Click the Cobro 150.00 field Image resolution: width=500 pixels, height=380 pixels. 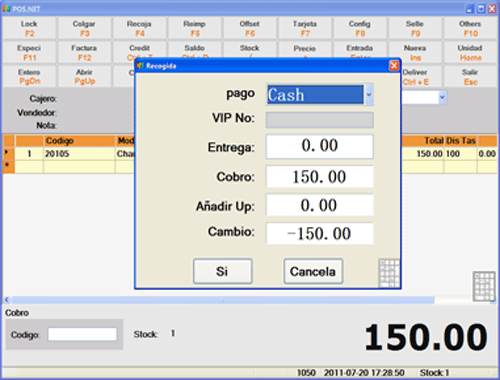point(319,176)
